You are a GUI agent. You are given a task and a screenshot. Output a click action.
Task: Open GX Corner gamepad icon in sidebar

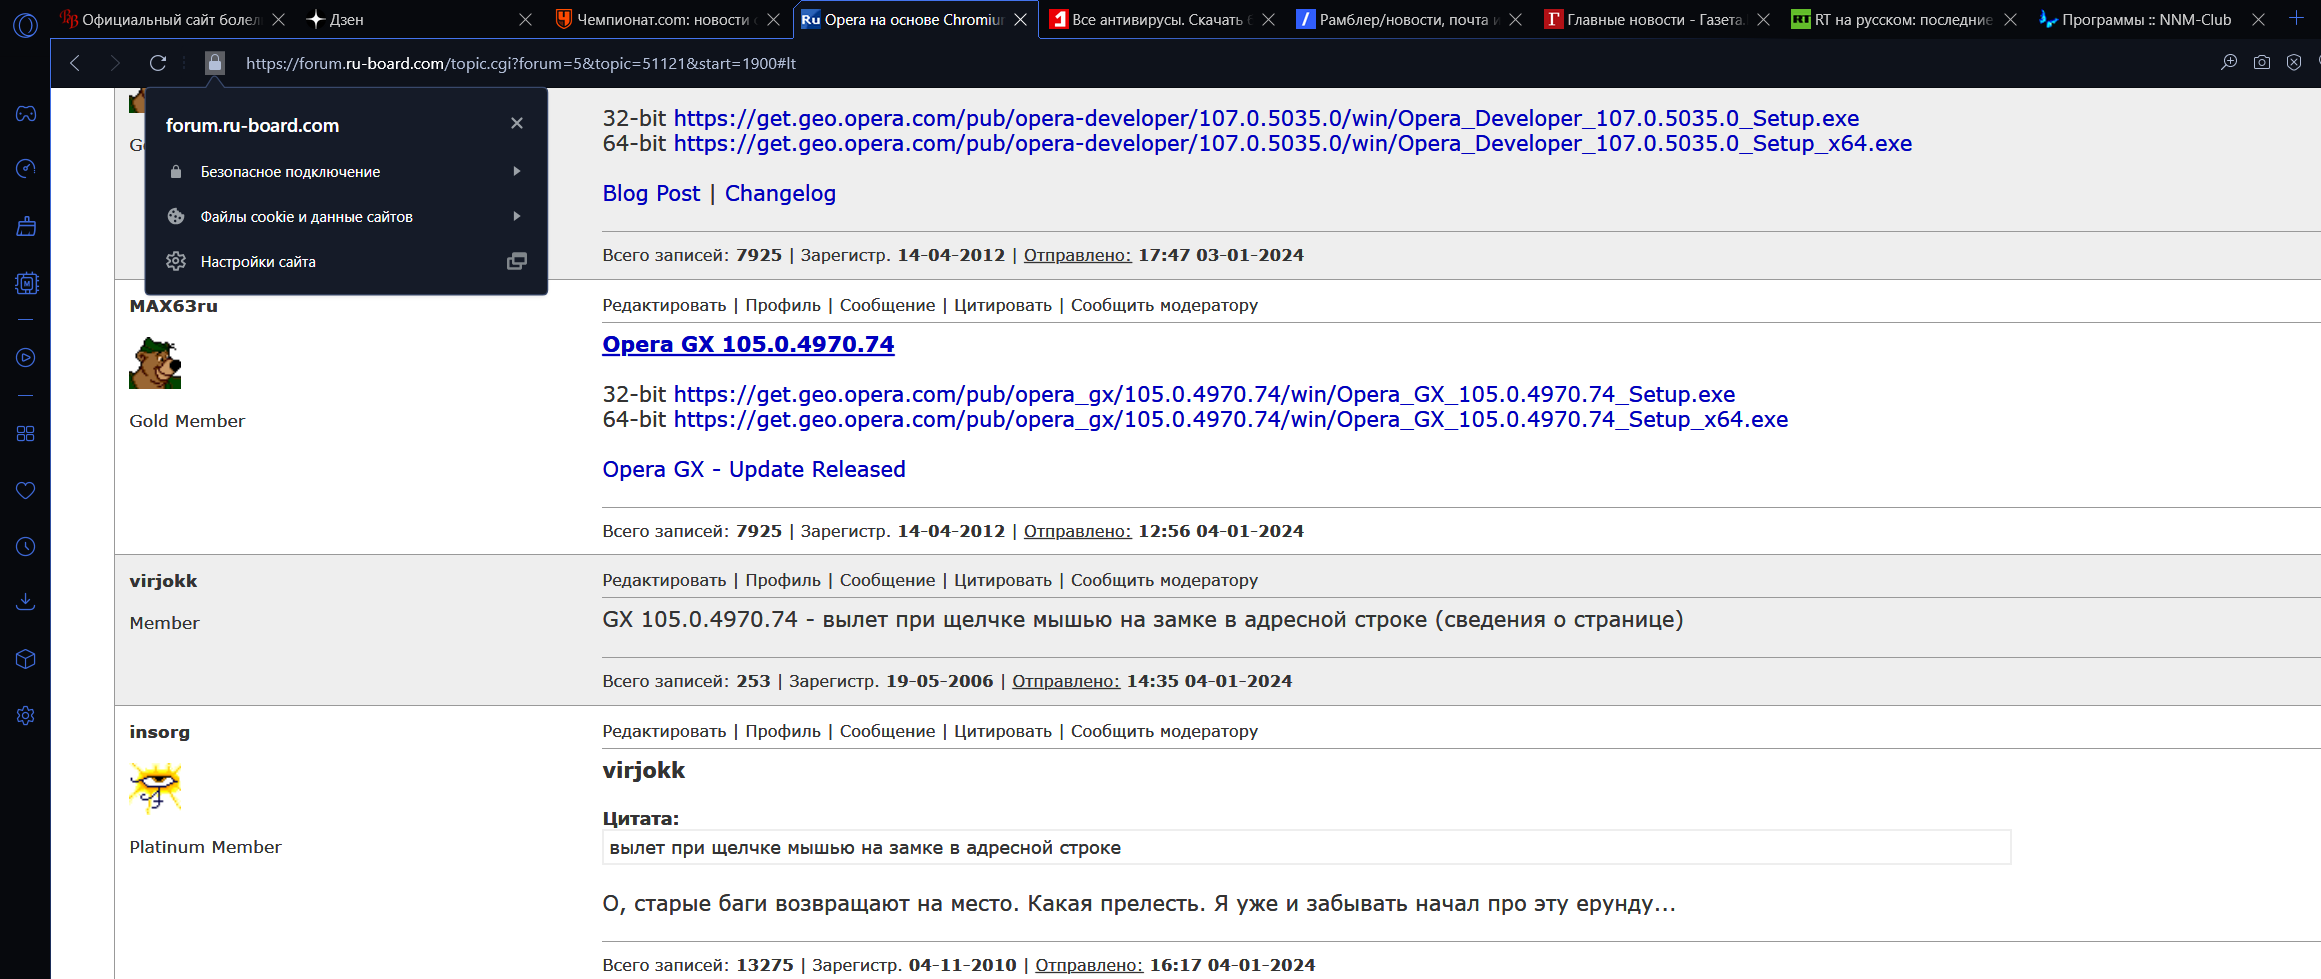26,113
